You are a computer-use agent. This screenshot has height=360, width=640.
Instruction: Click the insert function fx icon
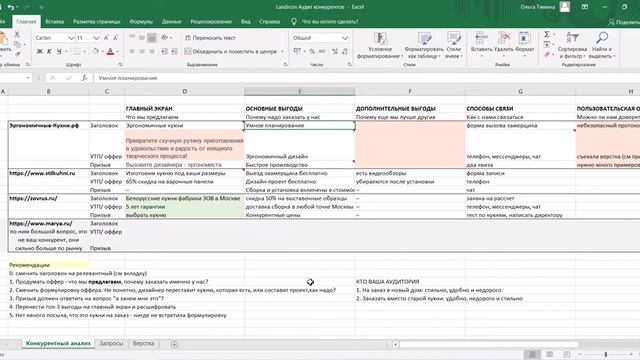84,78
